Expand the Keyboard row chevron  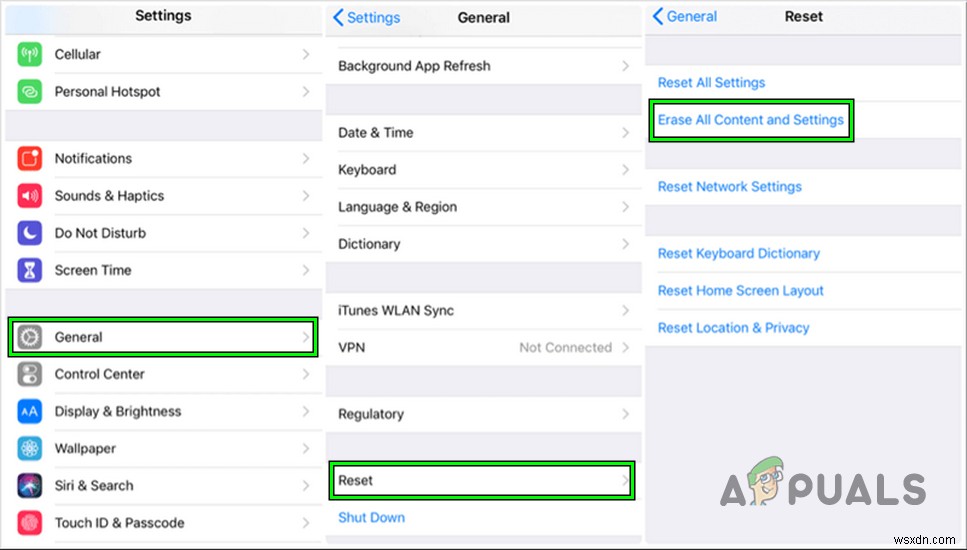point(625,170)
